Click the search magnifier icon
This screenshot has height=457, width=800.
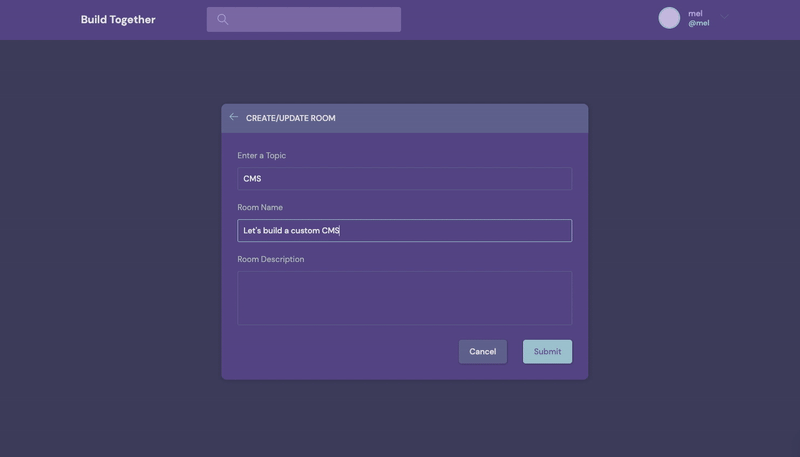pos(222,19)
